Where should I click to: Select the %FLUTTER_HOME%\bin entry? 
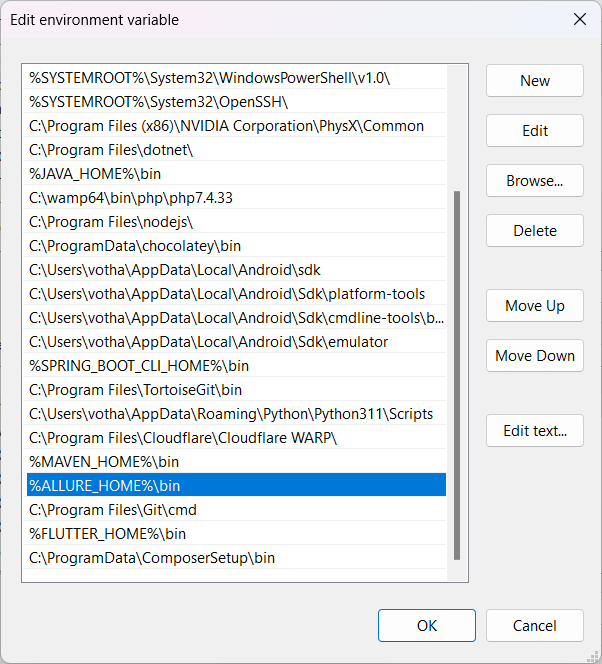[236, 534]
